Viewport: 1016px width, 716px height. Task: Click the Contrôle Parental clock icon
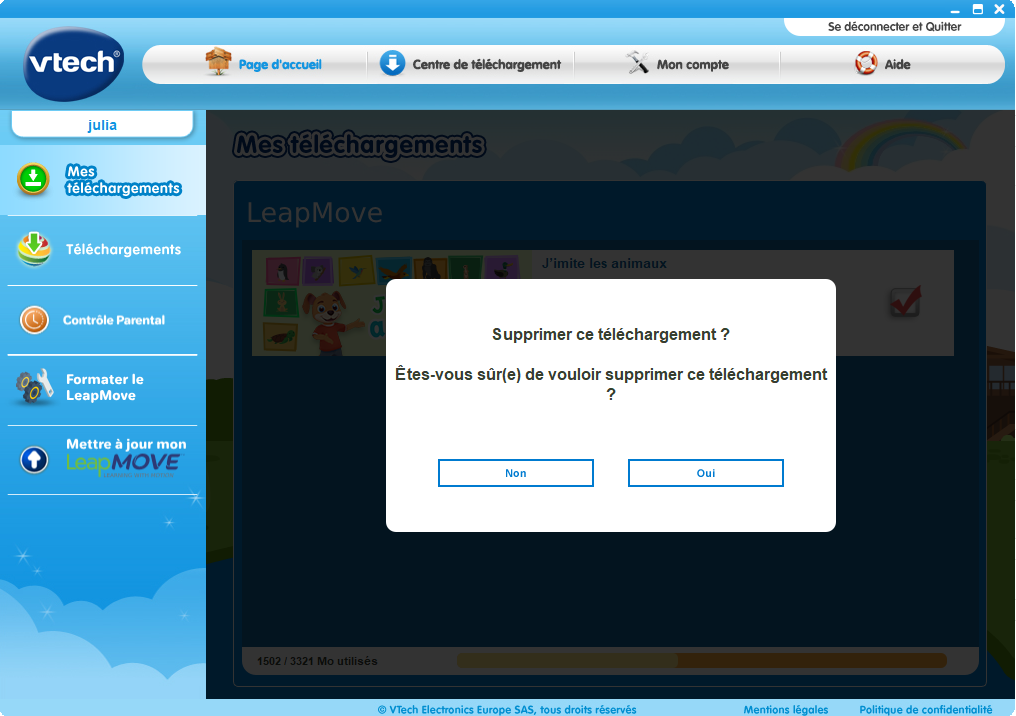click(x=34, y=320)
